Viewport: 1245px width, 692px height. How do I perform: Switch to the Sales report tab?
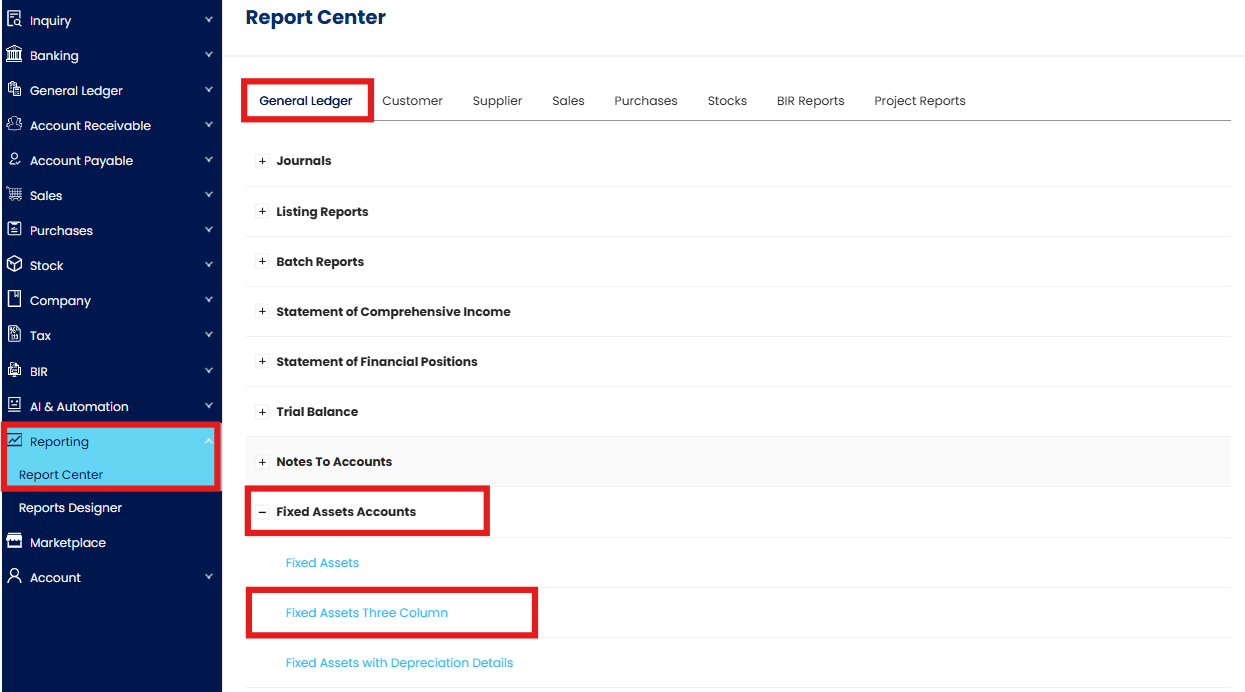568,100
